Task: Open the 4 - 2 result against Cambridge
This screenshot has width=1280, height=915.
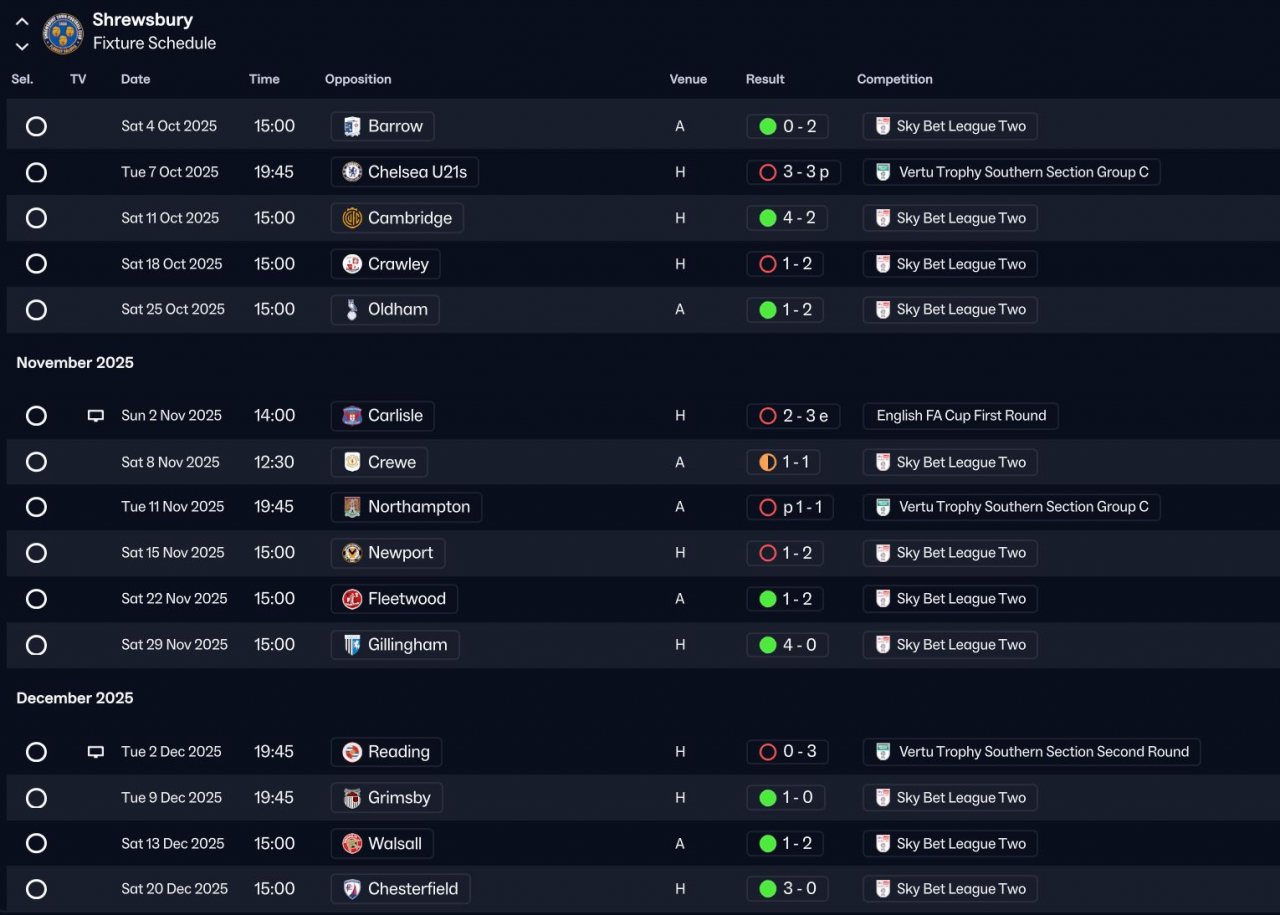Action: 787,218
